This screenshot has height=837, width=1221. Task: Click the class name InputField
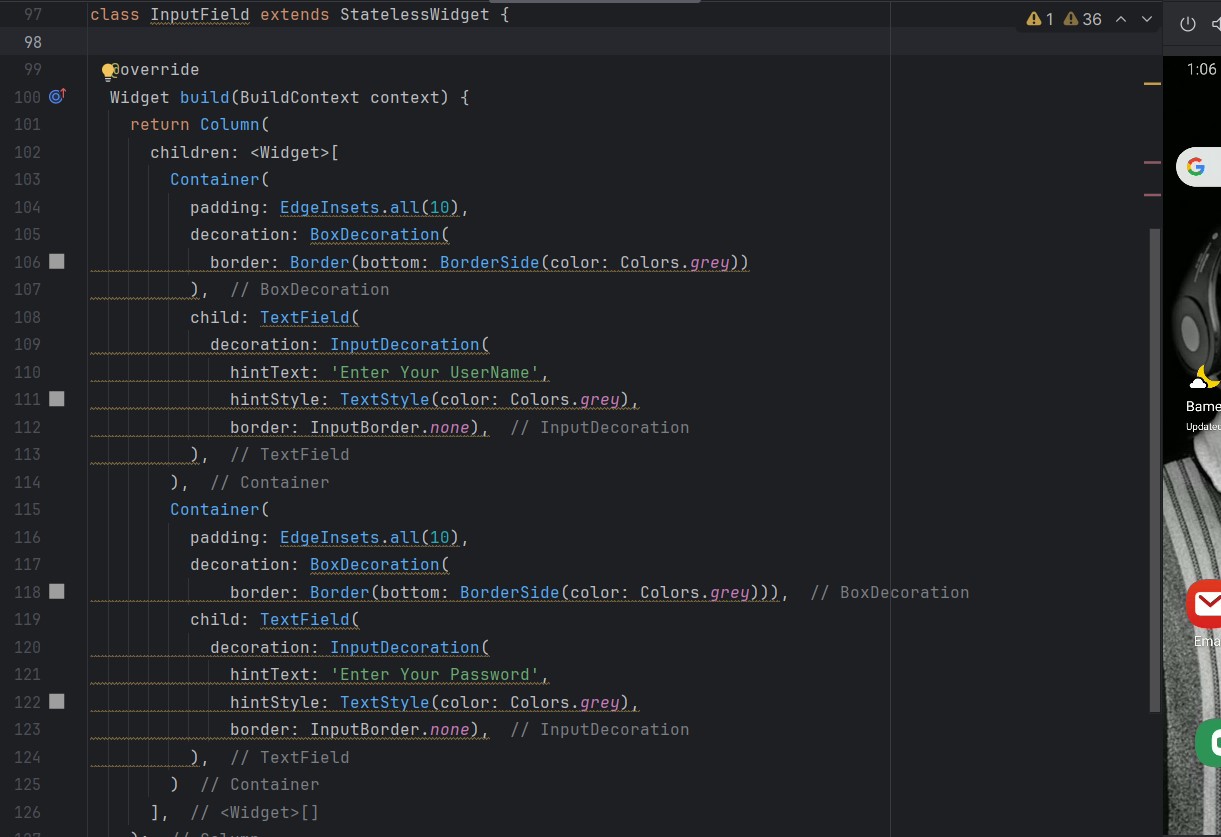pyautogui.click(x=200, y=15)
